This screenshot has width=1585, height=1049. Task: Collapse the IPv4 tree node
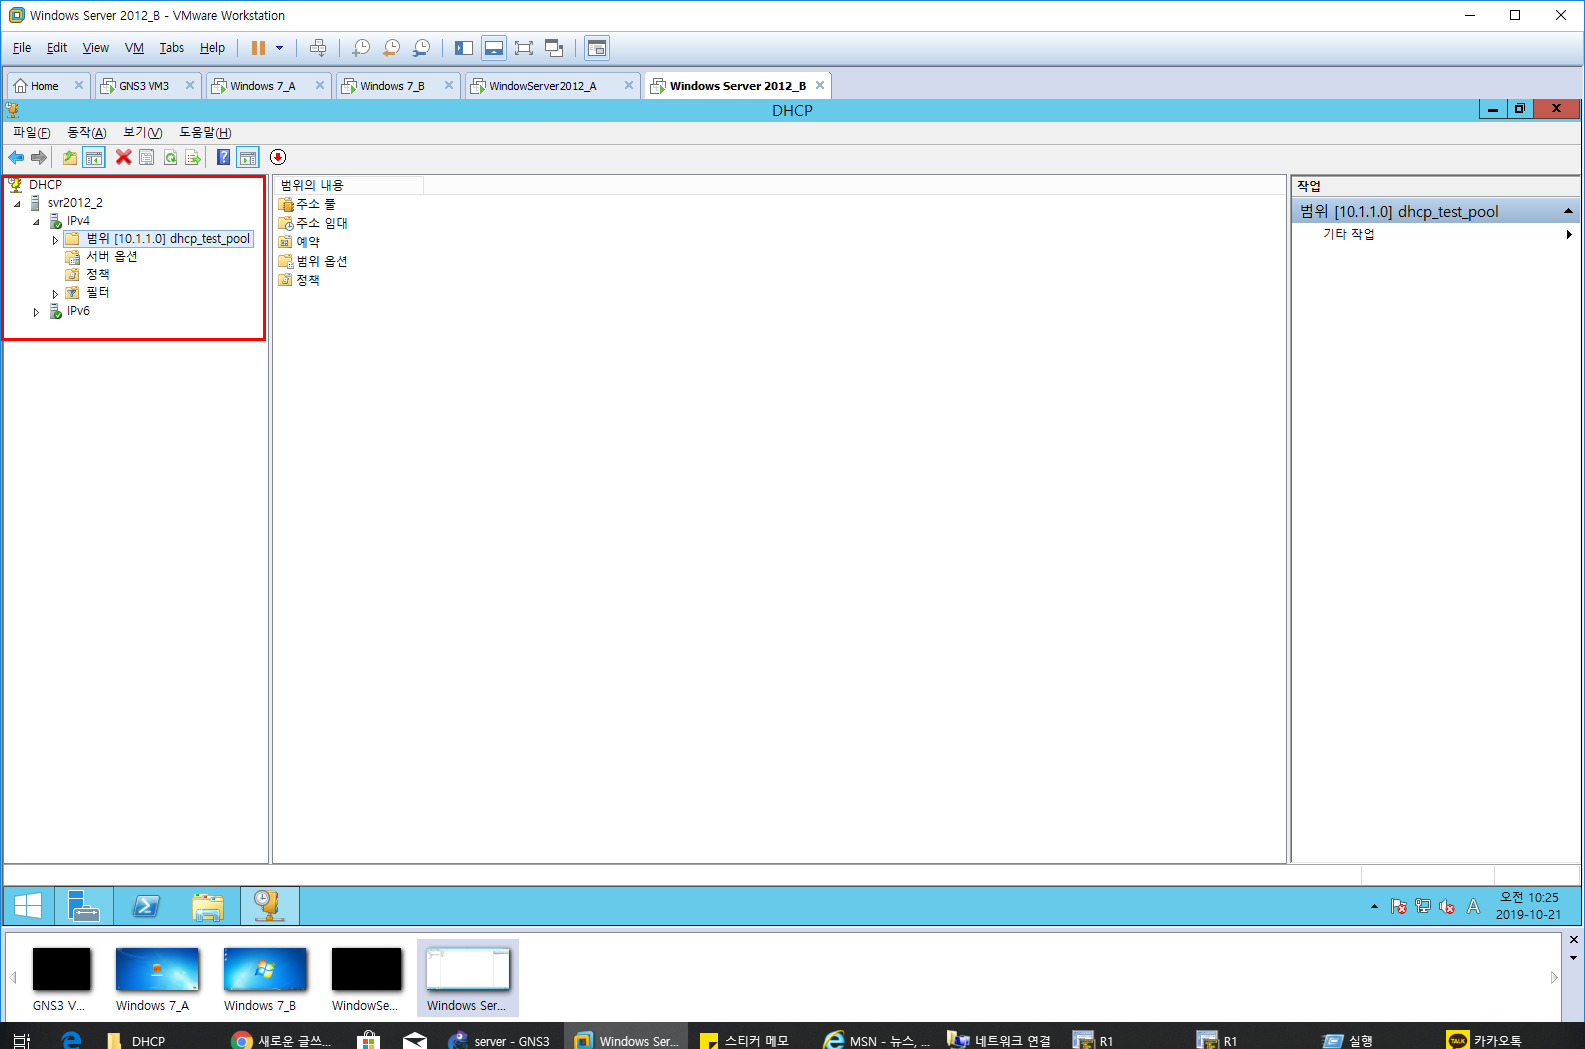pos(36,221)
